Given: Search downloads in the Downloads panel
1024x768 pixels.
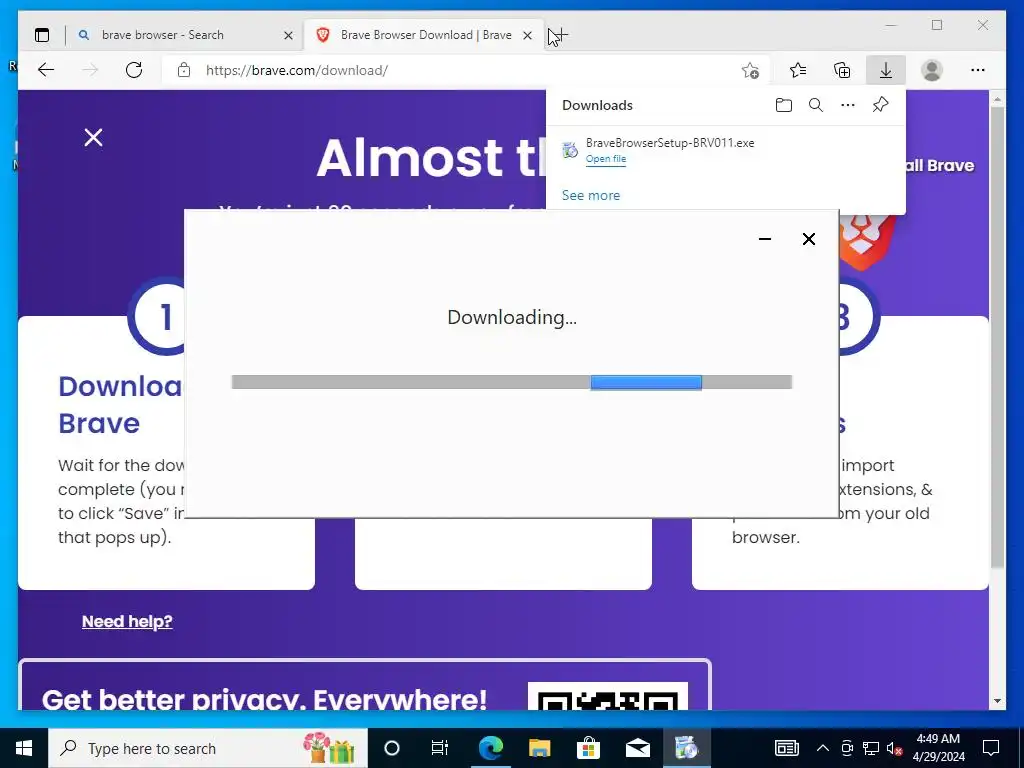Looking at the screenshot, I should (816, 105).
